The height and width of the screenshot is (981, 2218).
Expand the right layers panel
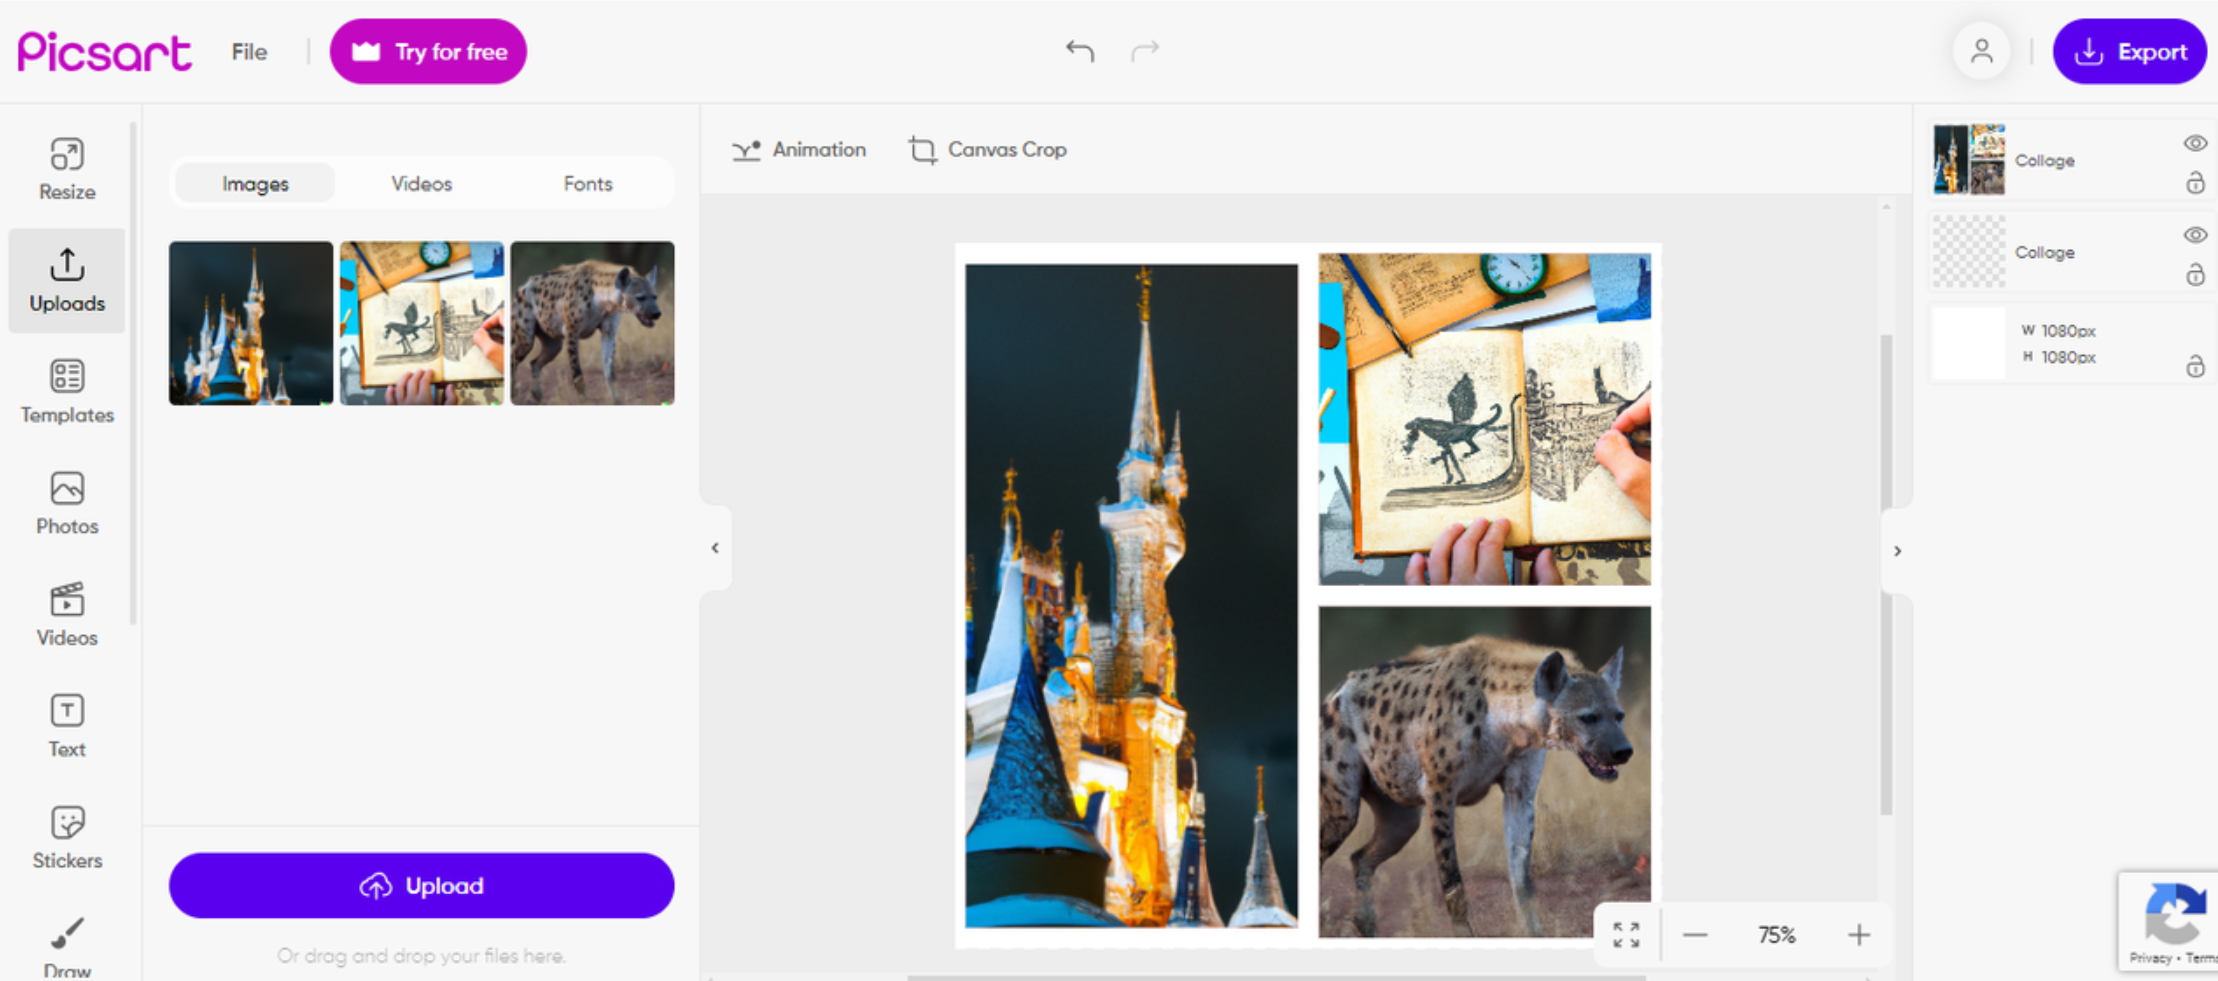1897,551
